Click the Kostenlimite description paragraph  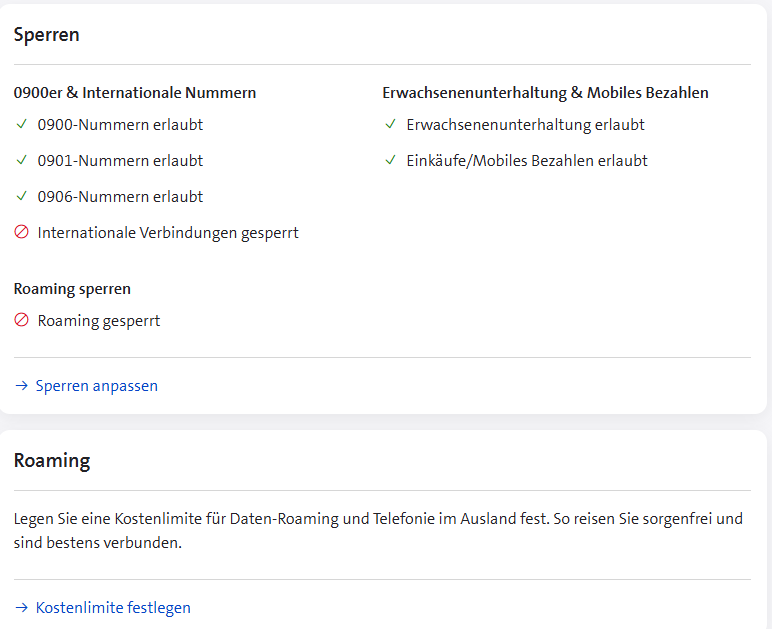[378, 531]
